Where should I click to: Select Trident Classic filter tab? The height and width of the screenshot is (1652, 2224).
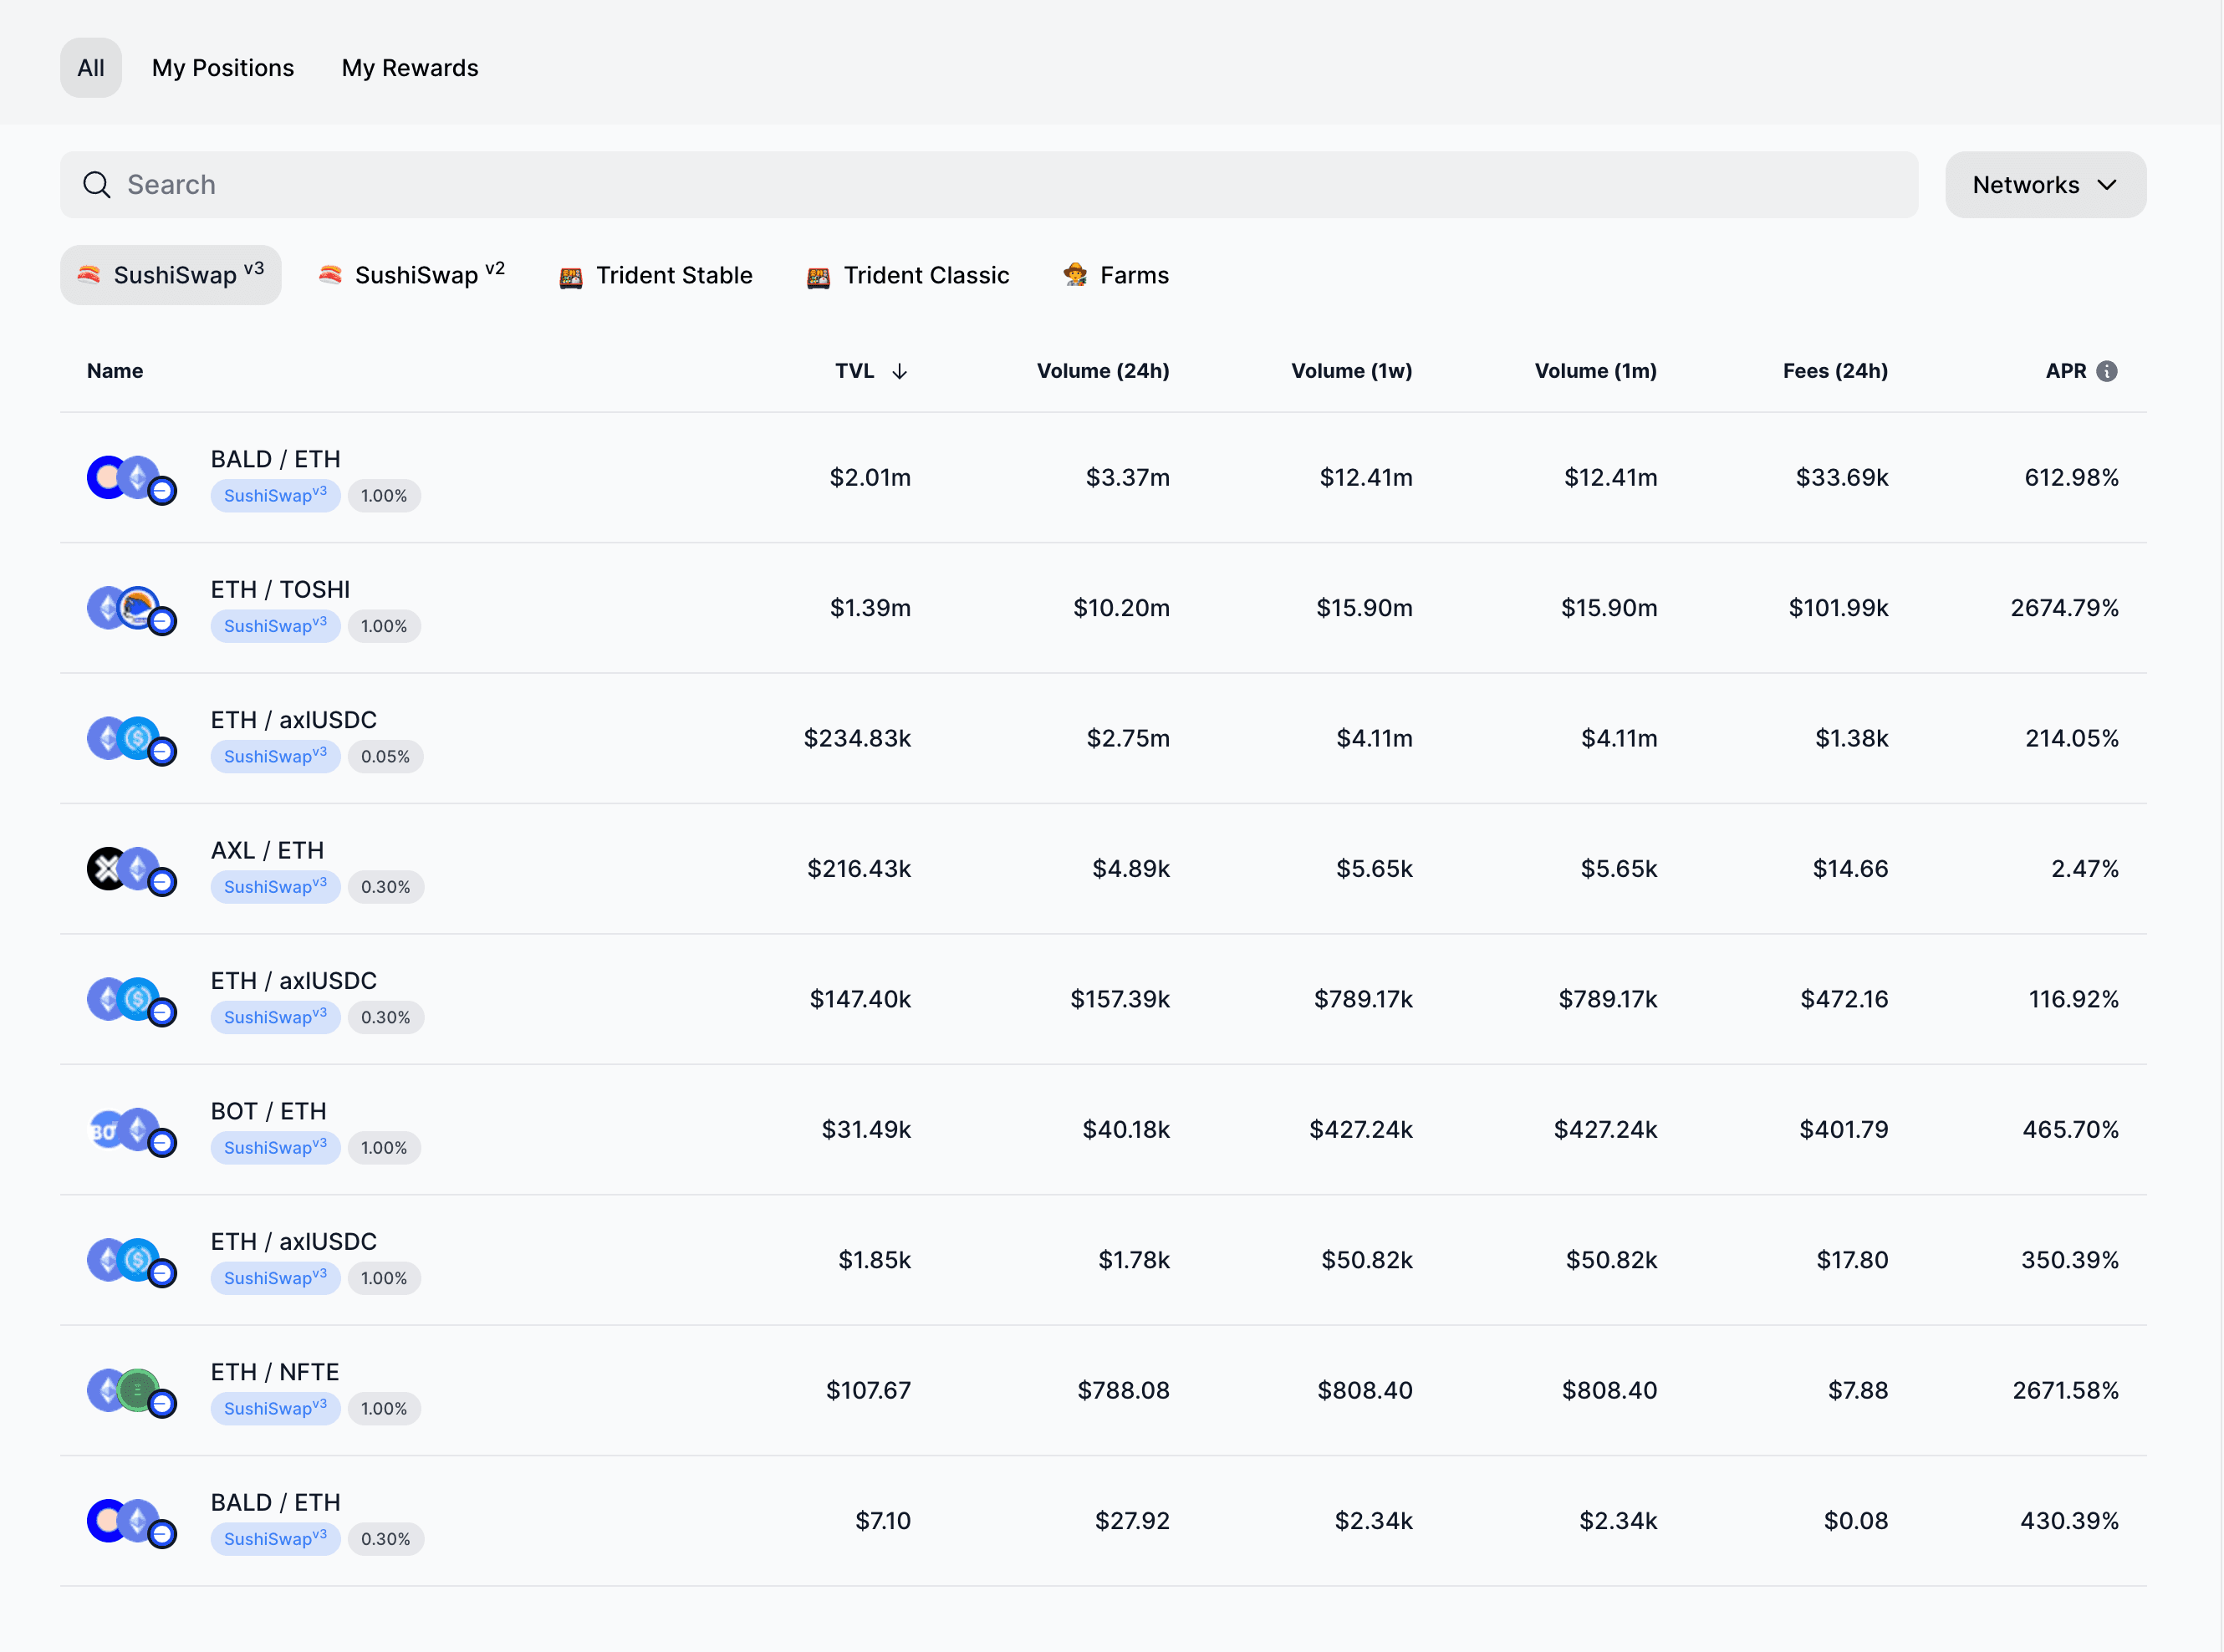pyautogui.click(x=908, y=275)
